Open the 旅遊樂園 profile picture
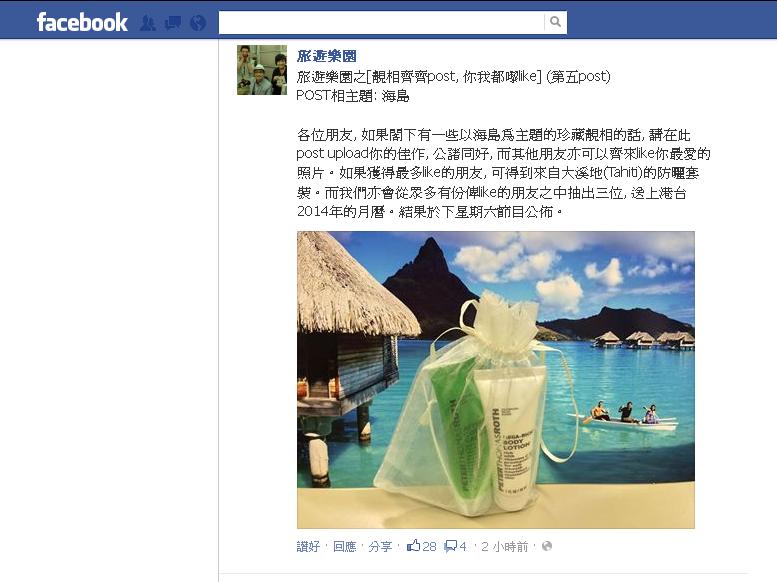Viewport: 777px width, 582px height. [262, 70]
